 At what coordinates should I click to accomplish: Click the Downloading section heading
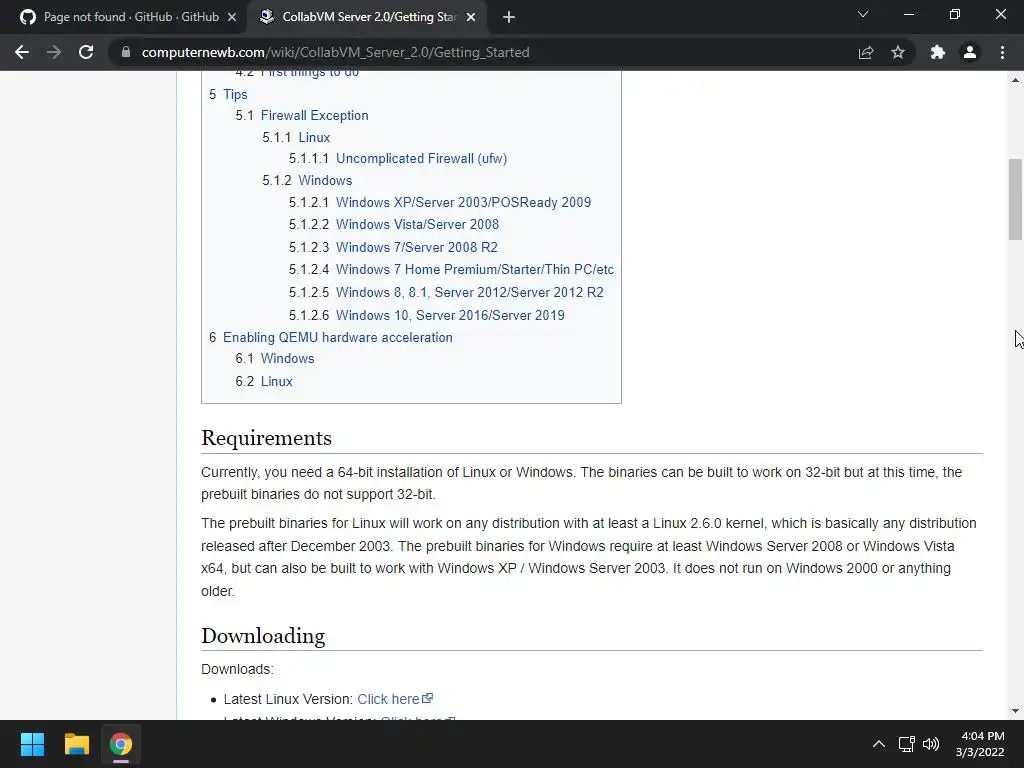263,636
